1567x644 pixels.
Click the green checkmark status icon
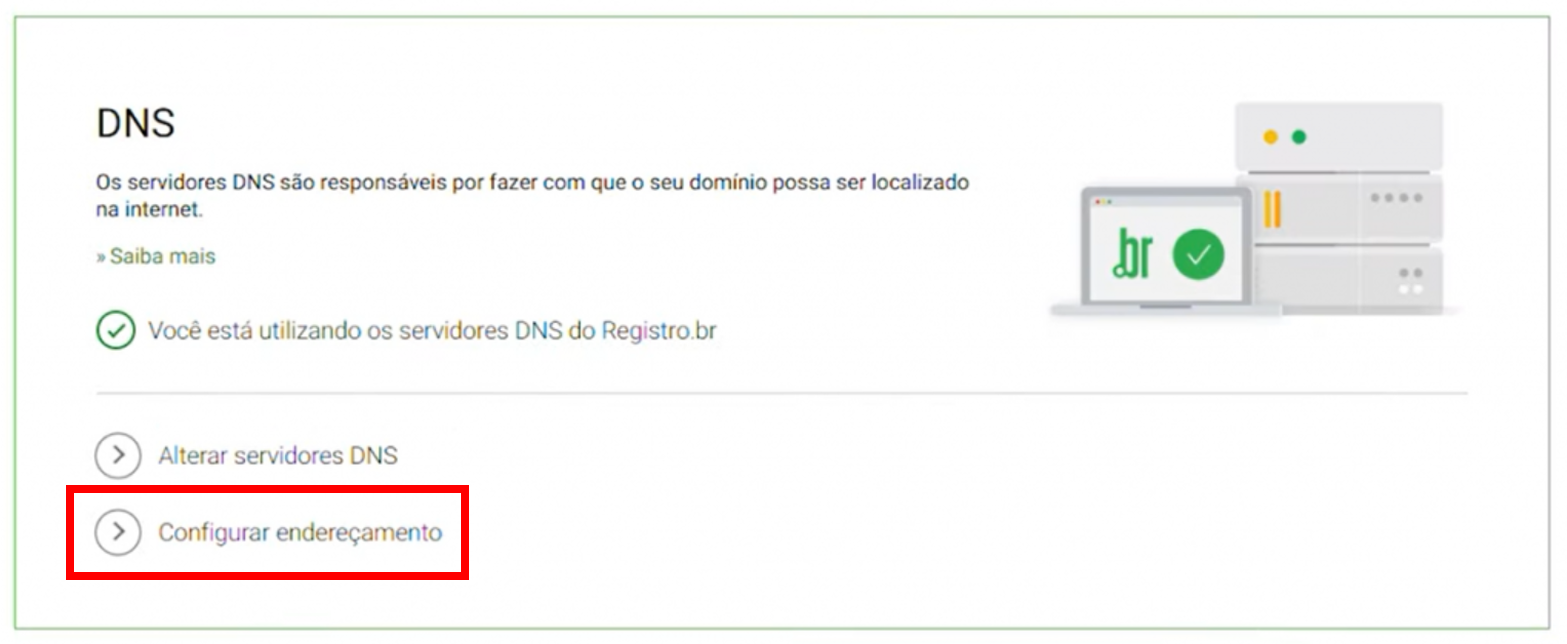pyautogui.click(x=116, y=330)
